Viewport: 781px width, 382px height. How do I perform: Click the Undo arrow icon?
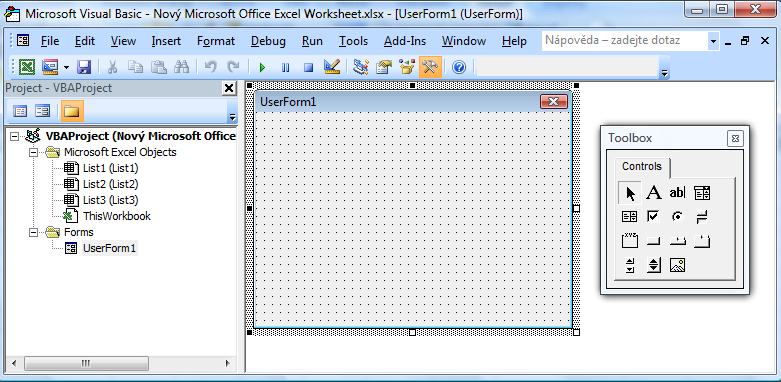[211, 67]
